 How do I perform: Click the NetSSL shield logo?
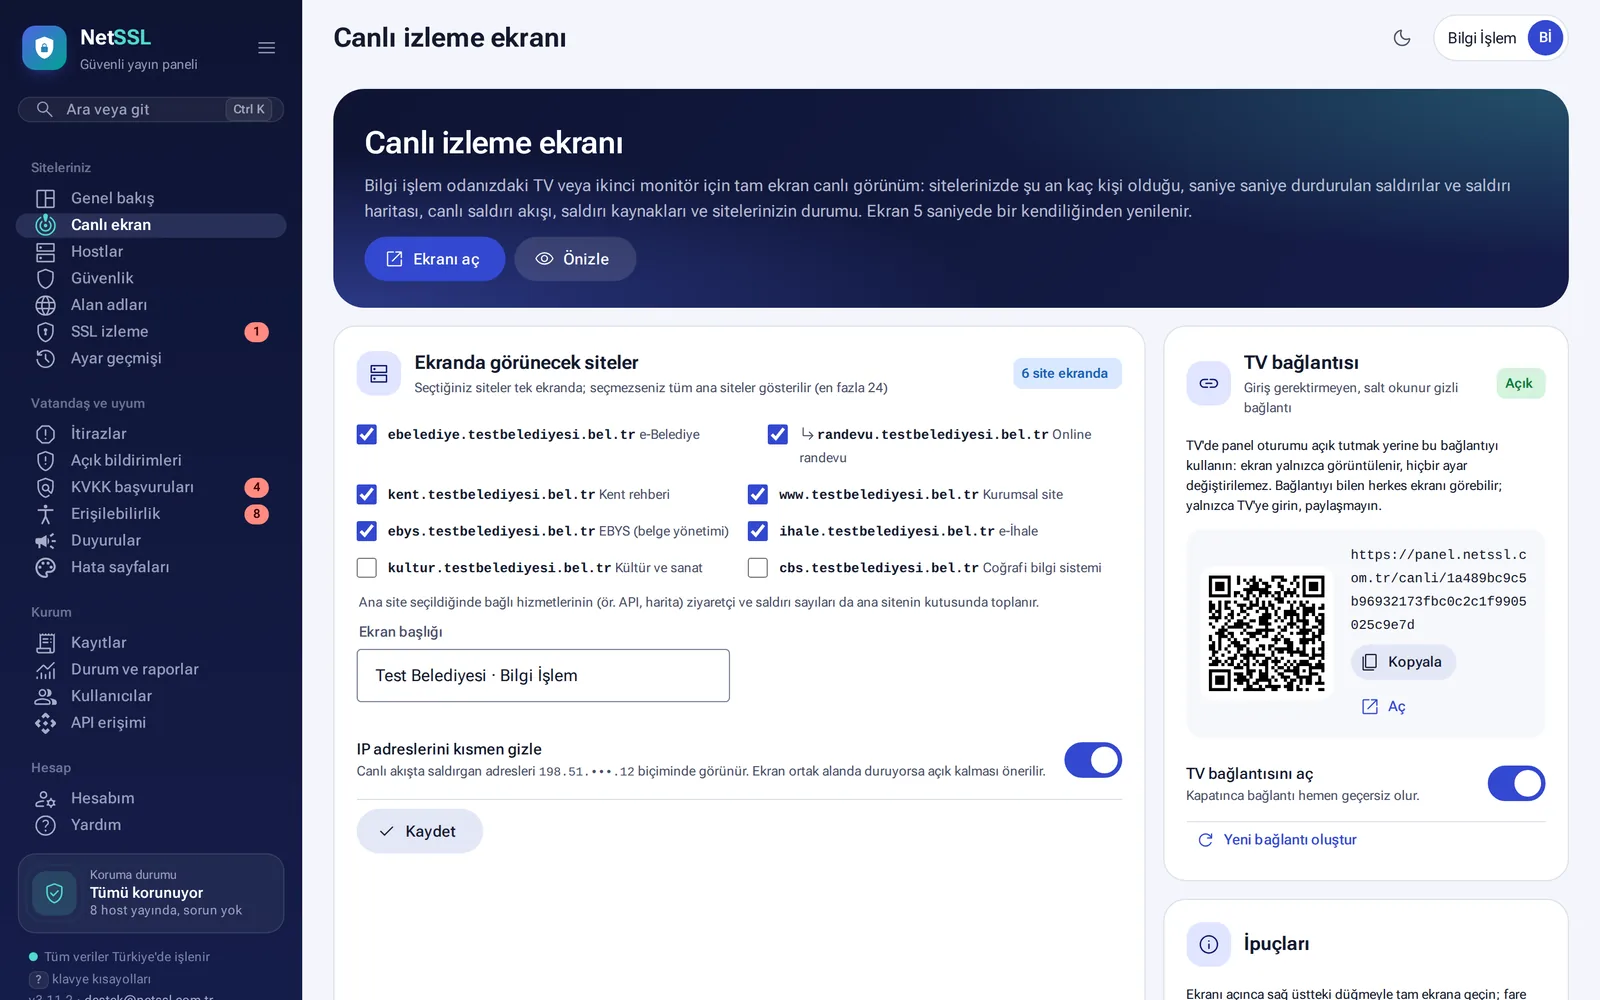[x=44, y=48]
